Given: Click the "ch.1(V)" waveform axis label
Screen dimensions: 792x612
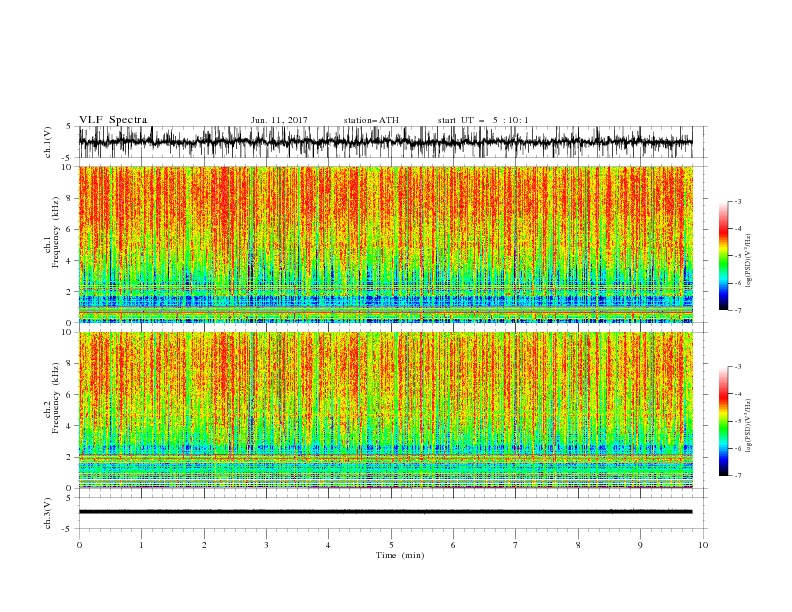Looking at the screenshot, I should 48,142.
